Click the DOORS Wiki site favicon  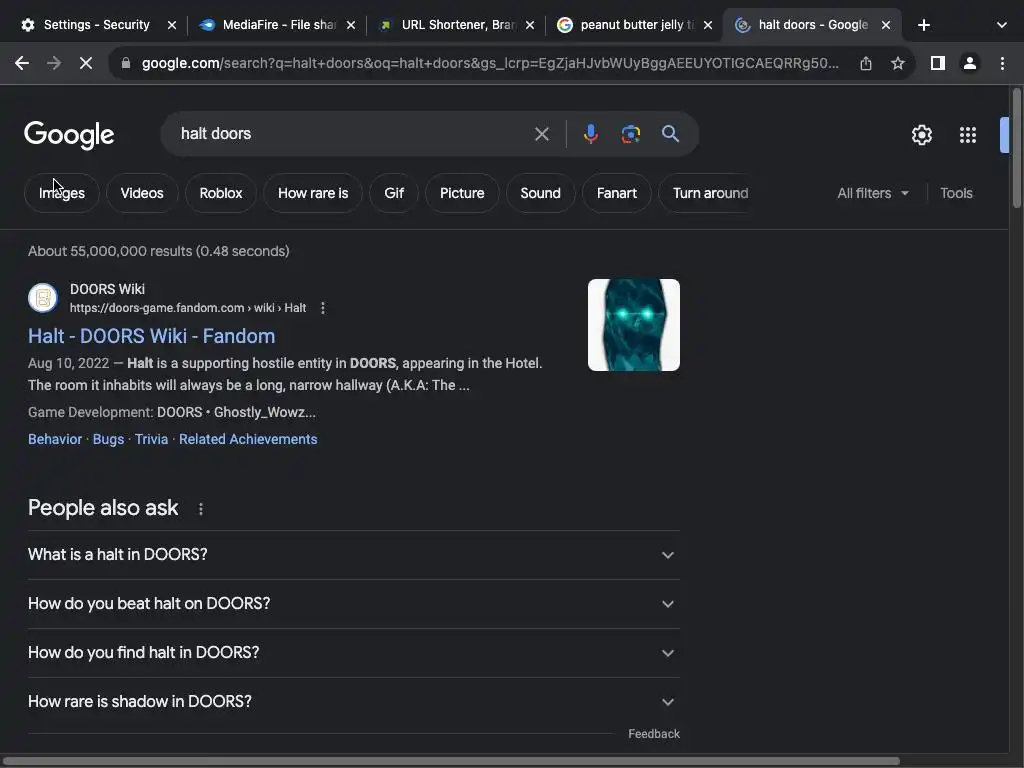coord(43,298)
